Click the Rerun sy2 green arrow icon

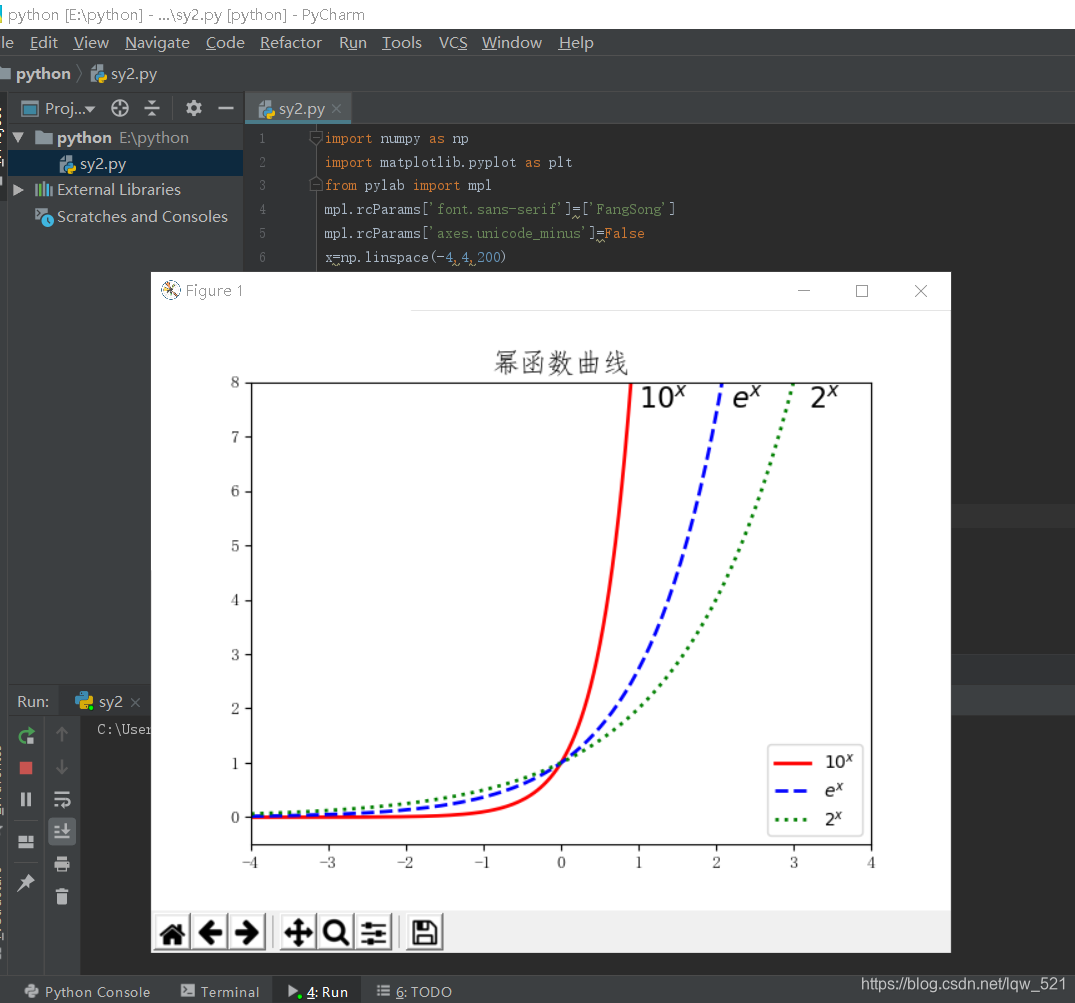tap(26, 736)
